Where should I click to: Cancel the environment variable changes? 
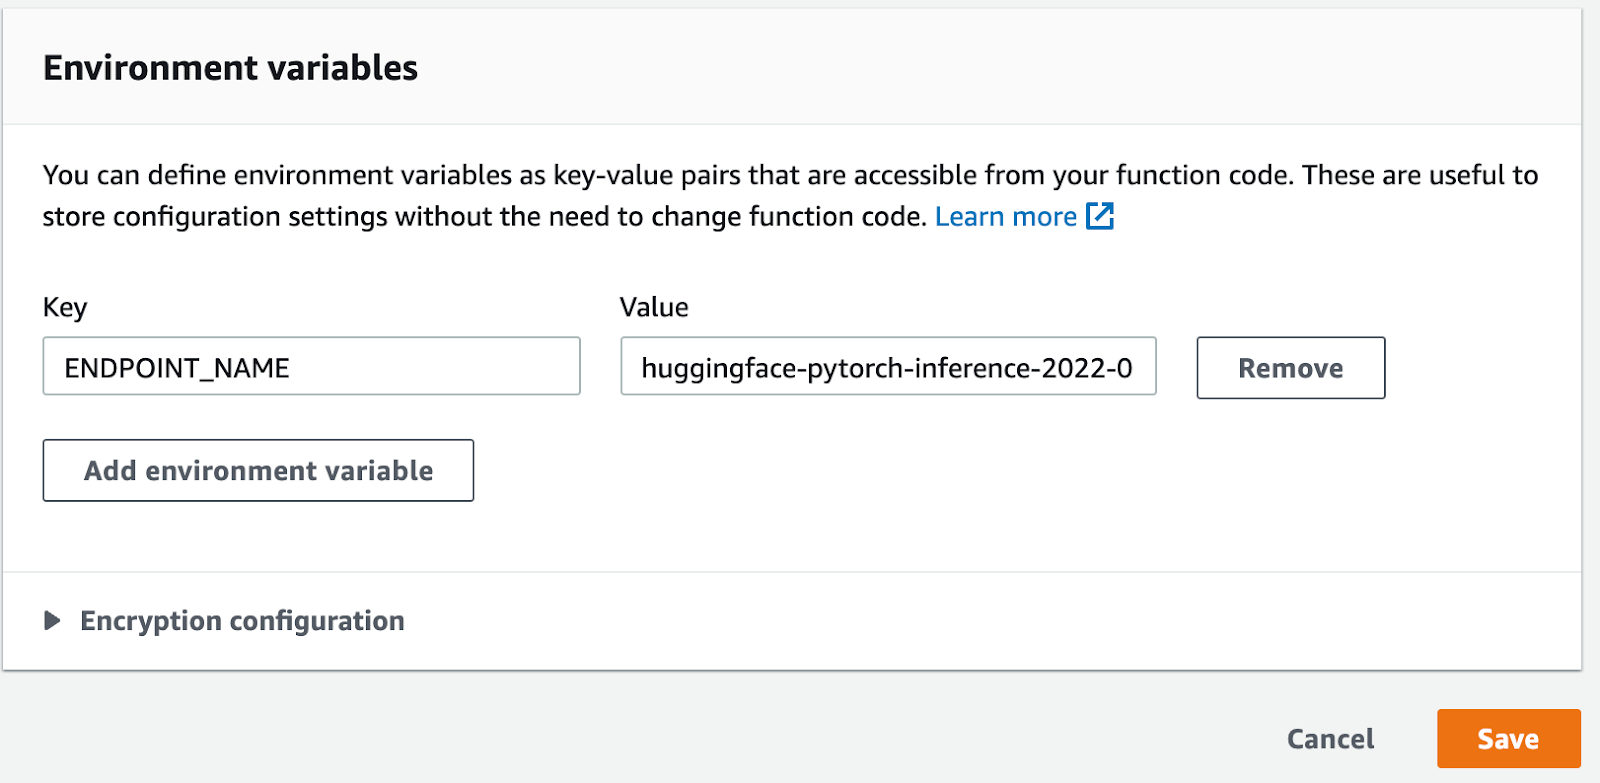tap(1330, 739)
